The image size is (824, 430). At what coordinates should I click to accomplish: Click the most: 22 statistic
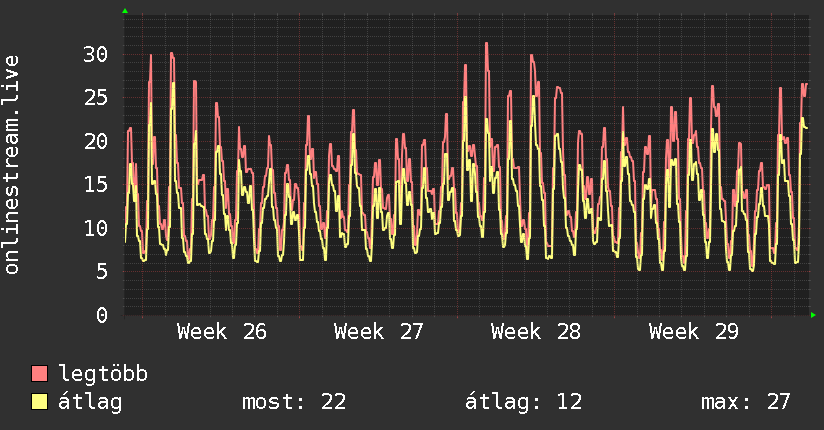tap(294, 402)
